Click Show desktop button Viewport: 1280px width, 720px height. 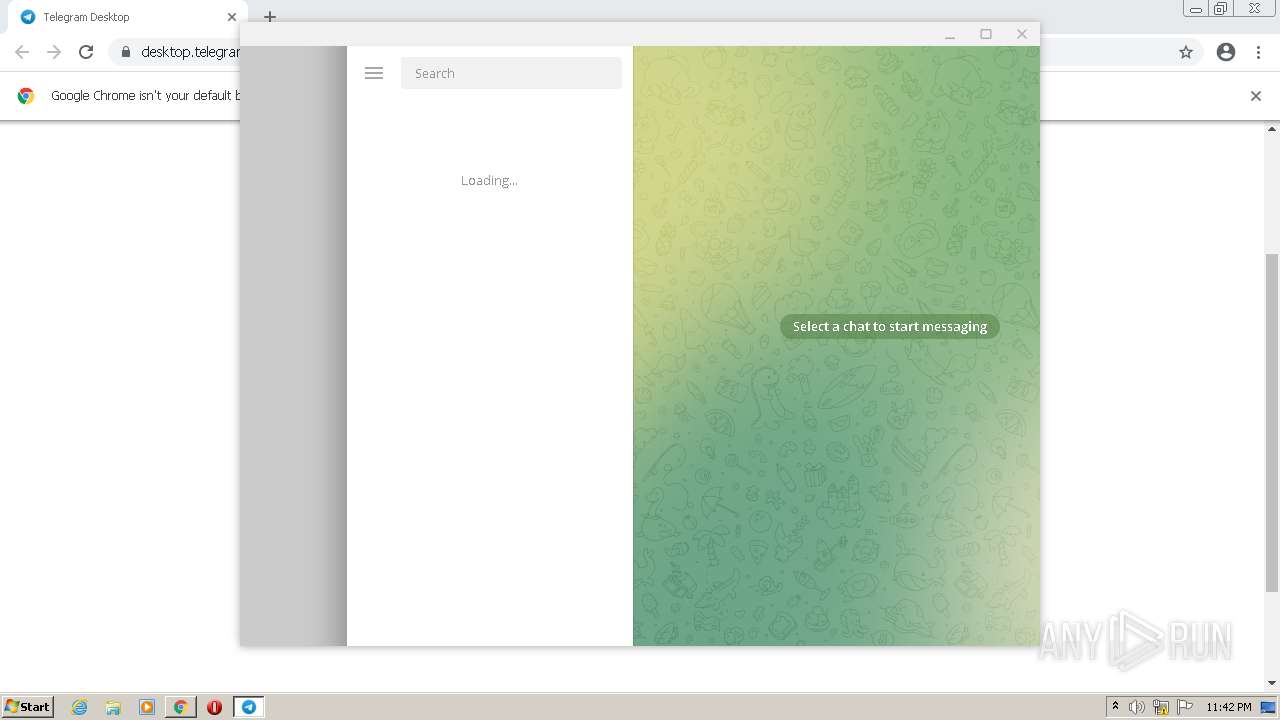tap(1269, 707)
